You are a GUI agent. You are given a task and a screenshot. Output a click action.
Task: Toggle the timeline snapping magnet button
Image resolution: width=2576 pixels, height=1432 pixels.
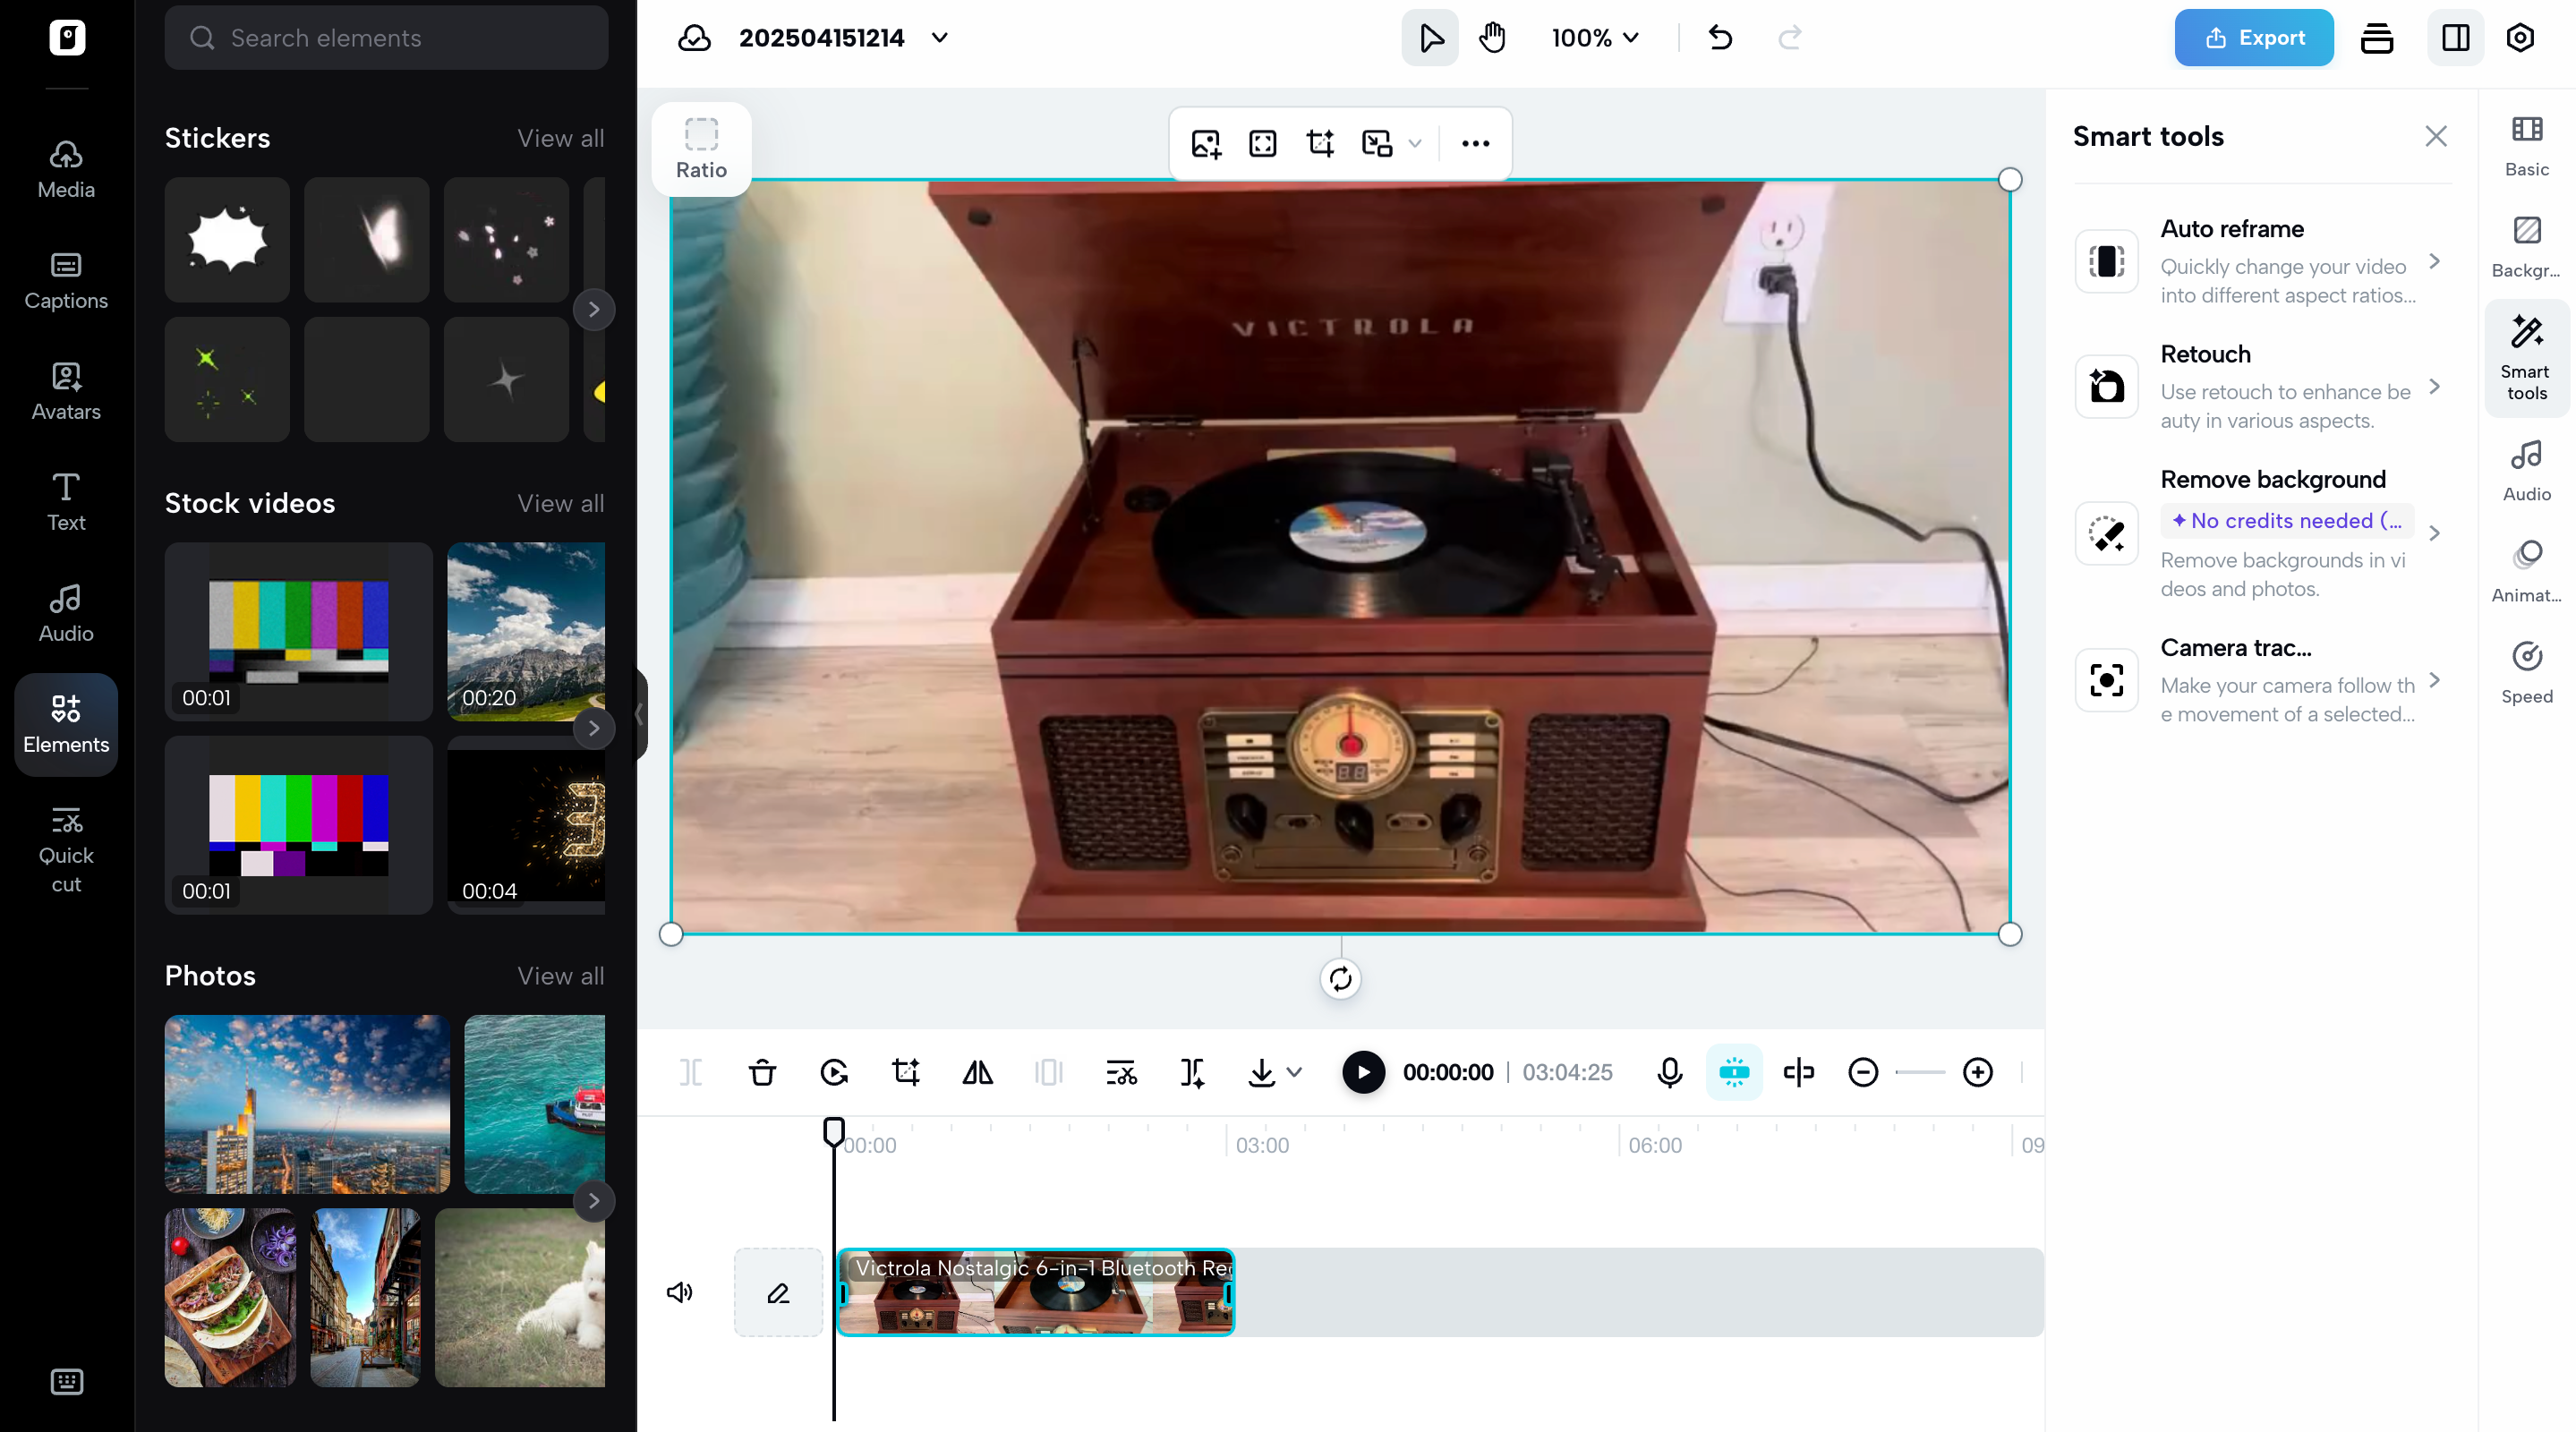[1733, 1072]
